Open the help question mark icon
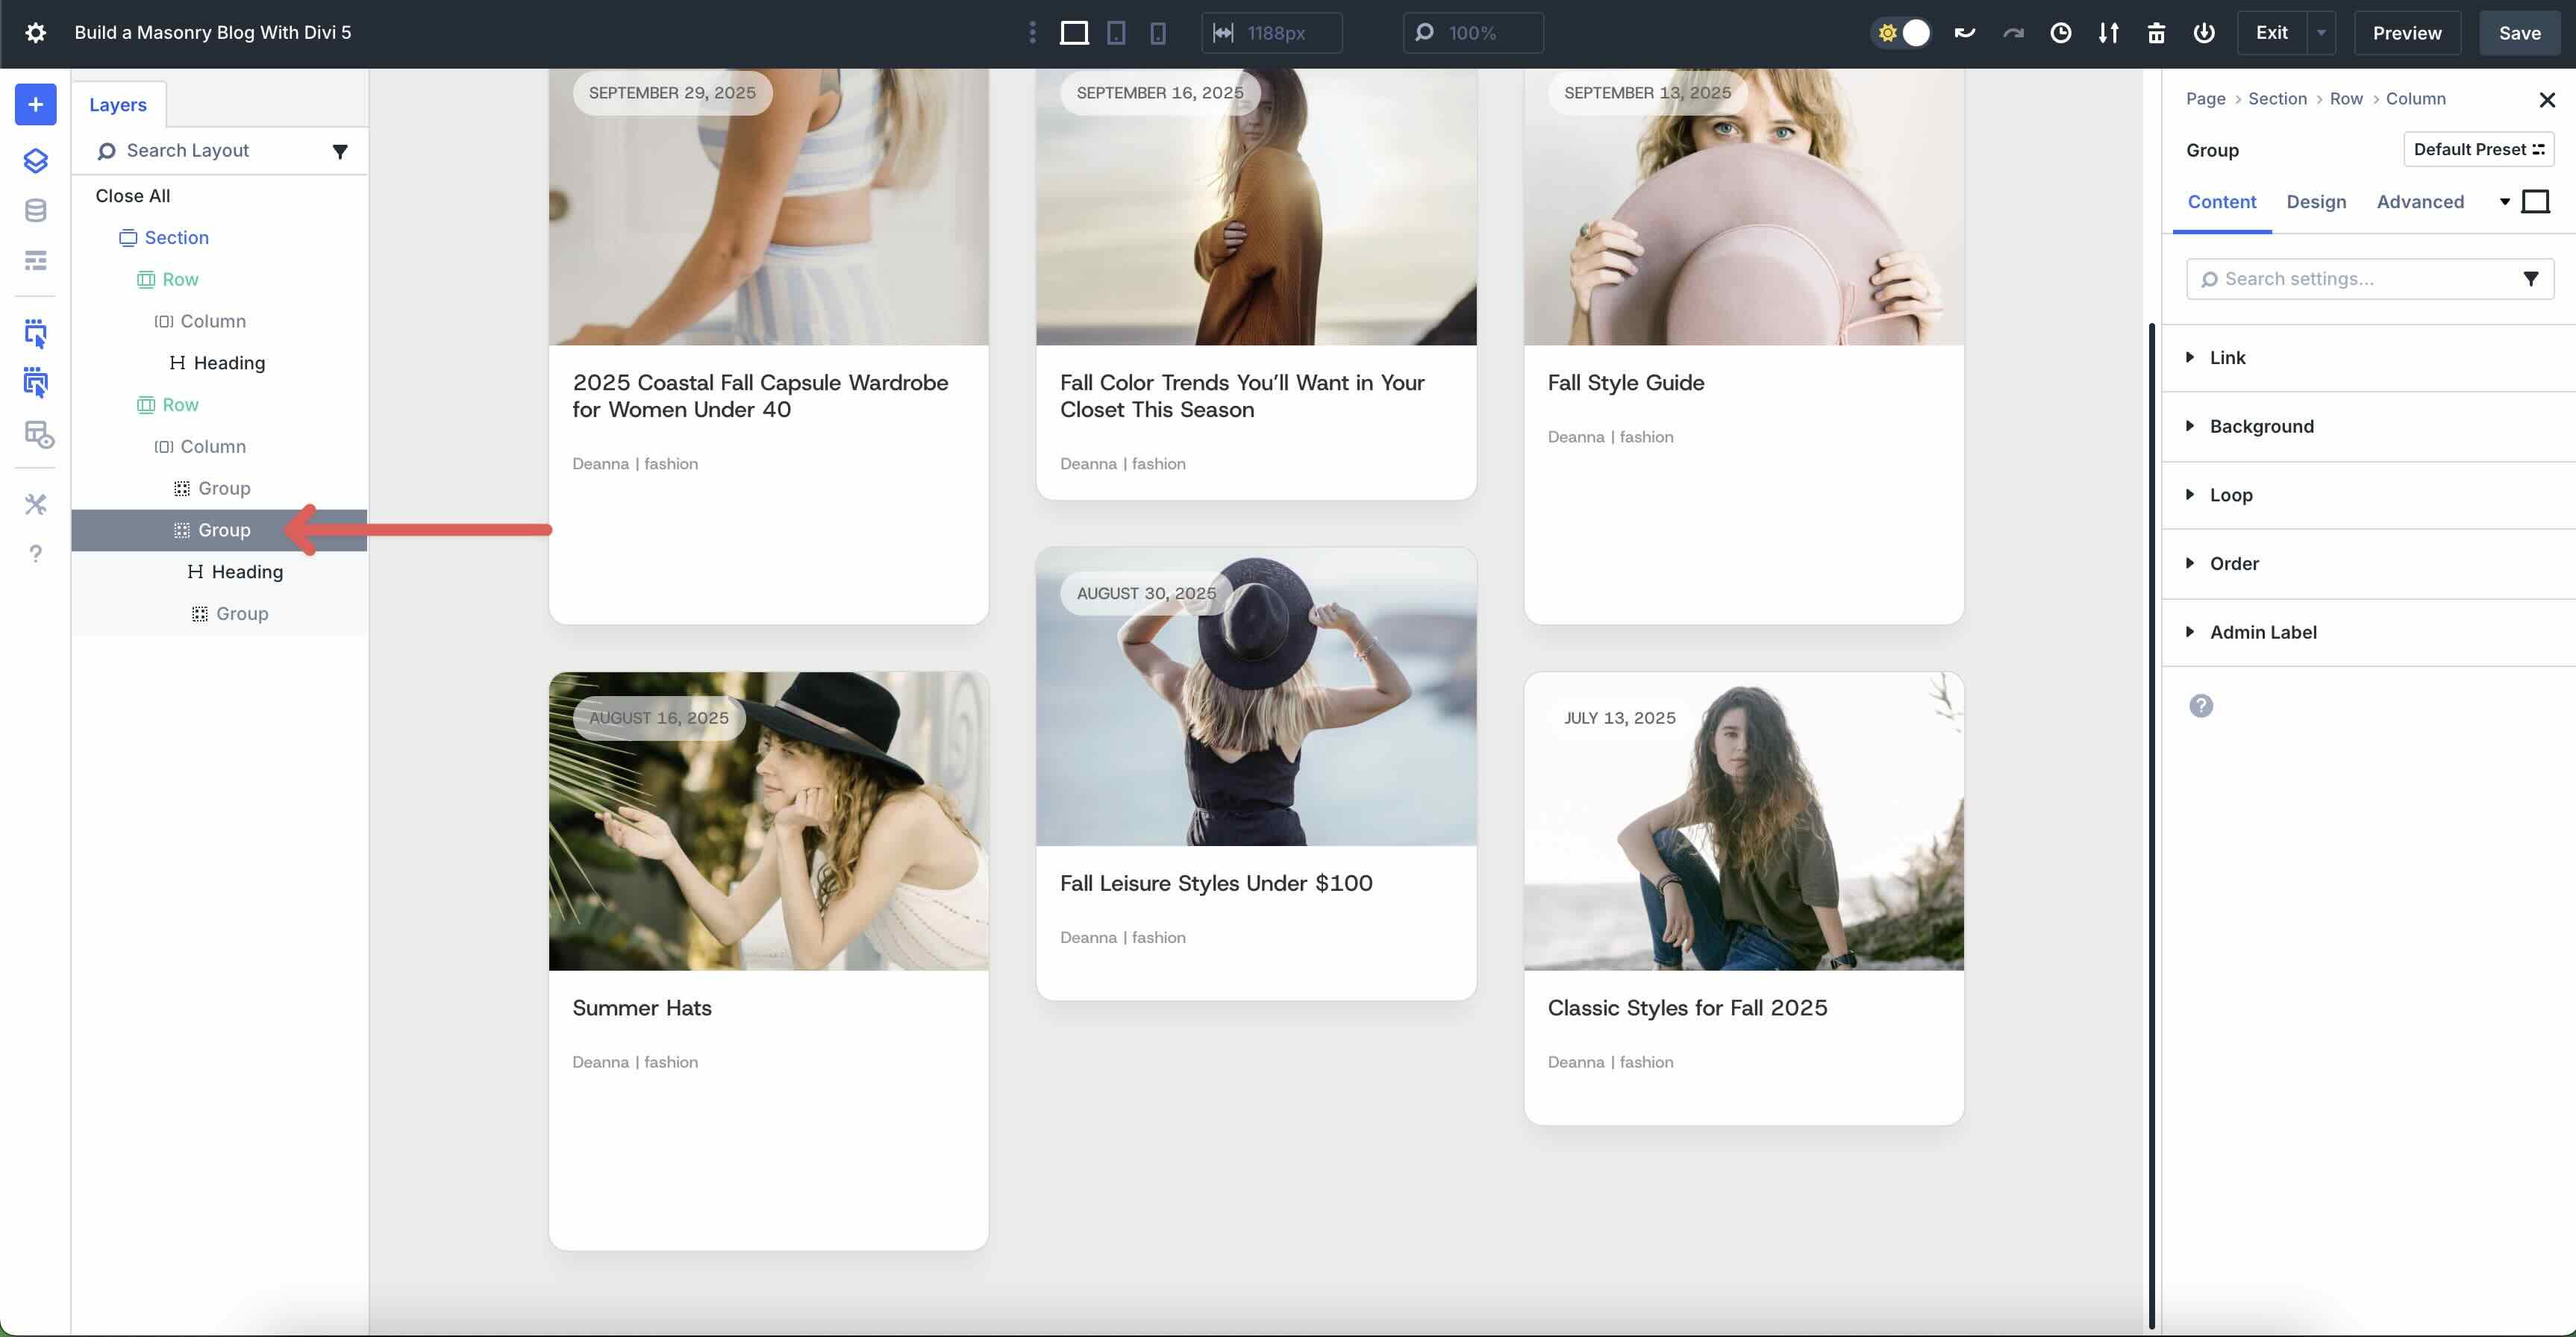This screenshot has width=2576, height=1337. [35, 553]
